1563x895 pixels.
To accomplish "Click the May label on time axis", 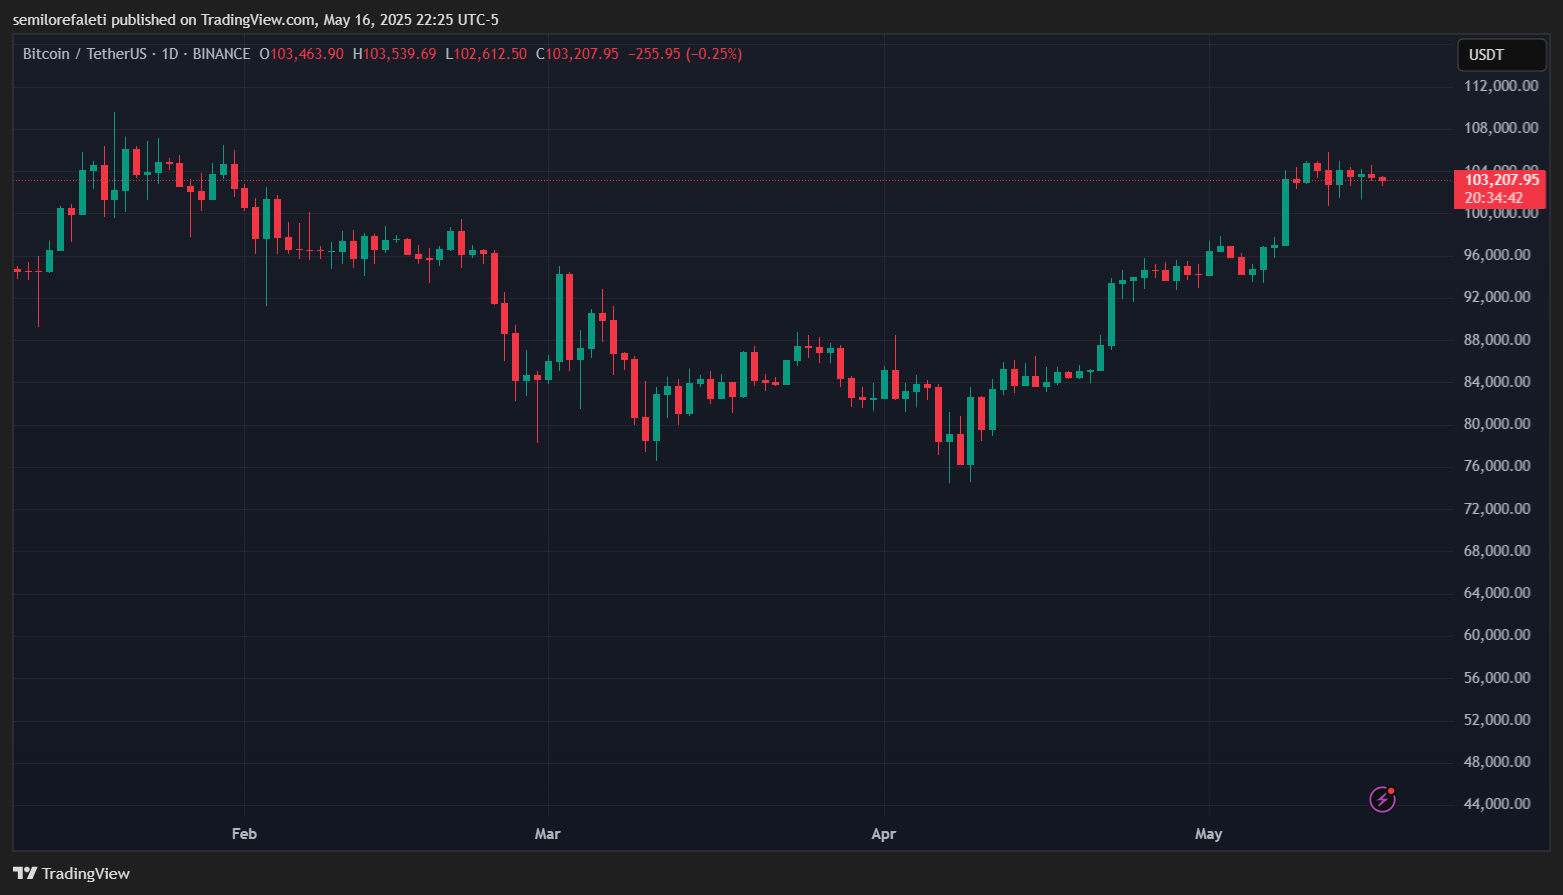I will 1208,833.
